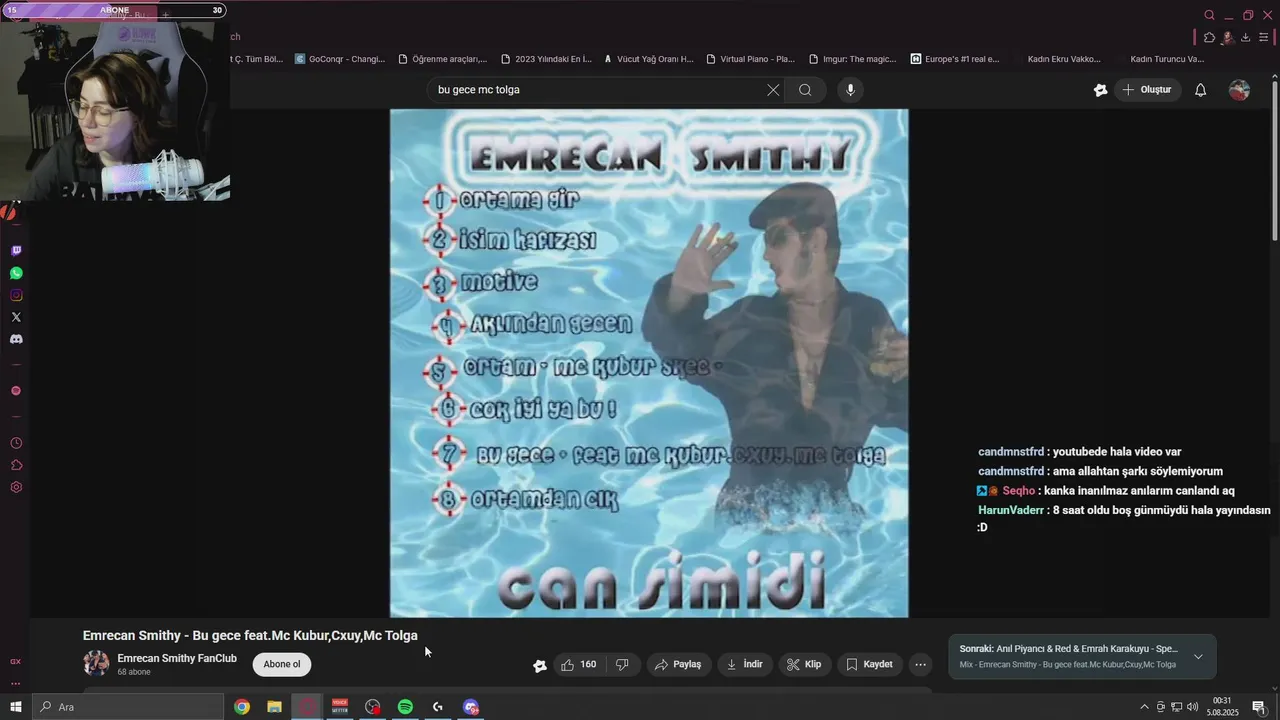Open the browser toolbar extensions icon
Viewport: 1280px width, 720px height.
click(x=1209, y=37)
